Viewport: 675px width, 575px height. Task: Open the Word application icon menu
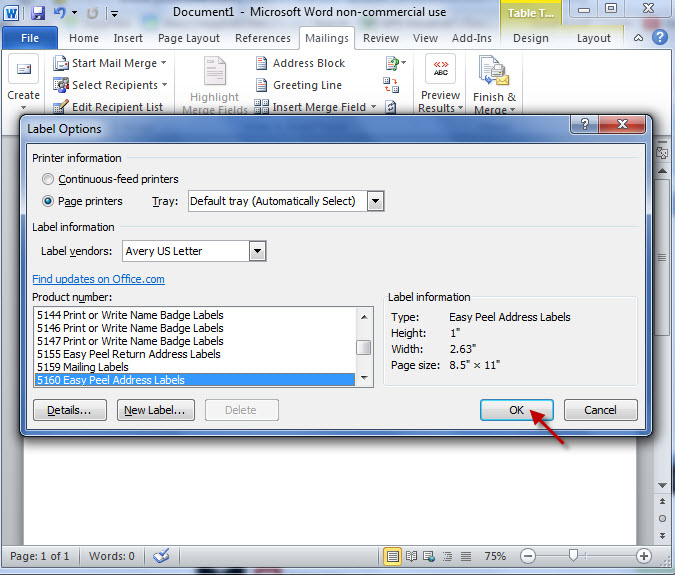pyautogui.click(x=11, y=12)
